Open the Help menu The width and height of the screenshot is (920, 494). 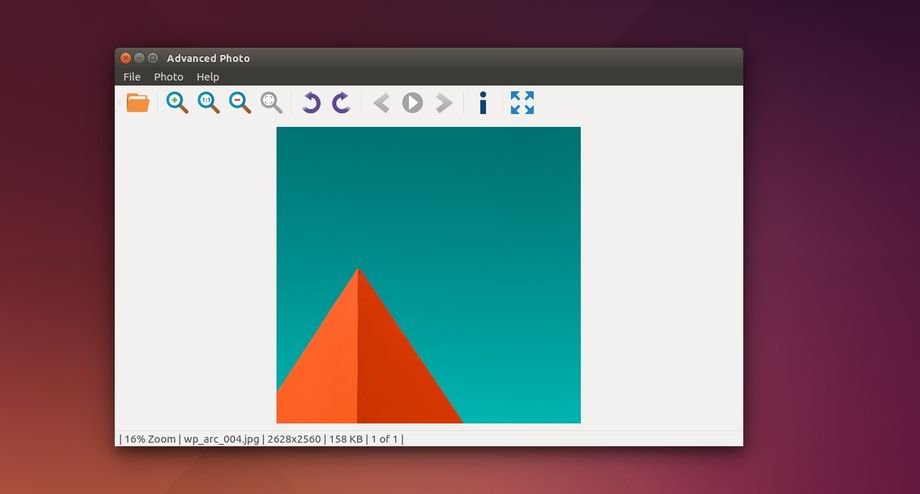pos(208,77)
